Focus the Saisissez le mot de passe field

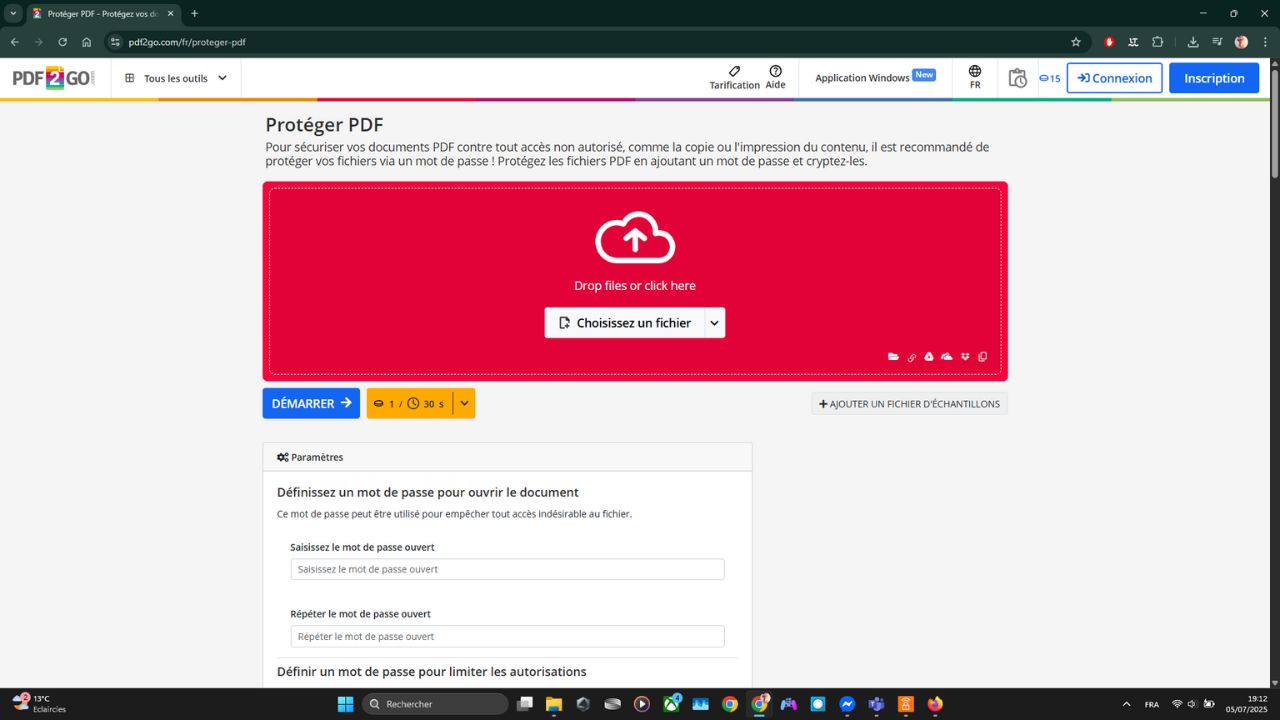[506, 568]
